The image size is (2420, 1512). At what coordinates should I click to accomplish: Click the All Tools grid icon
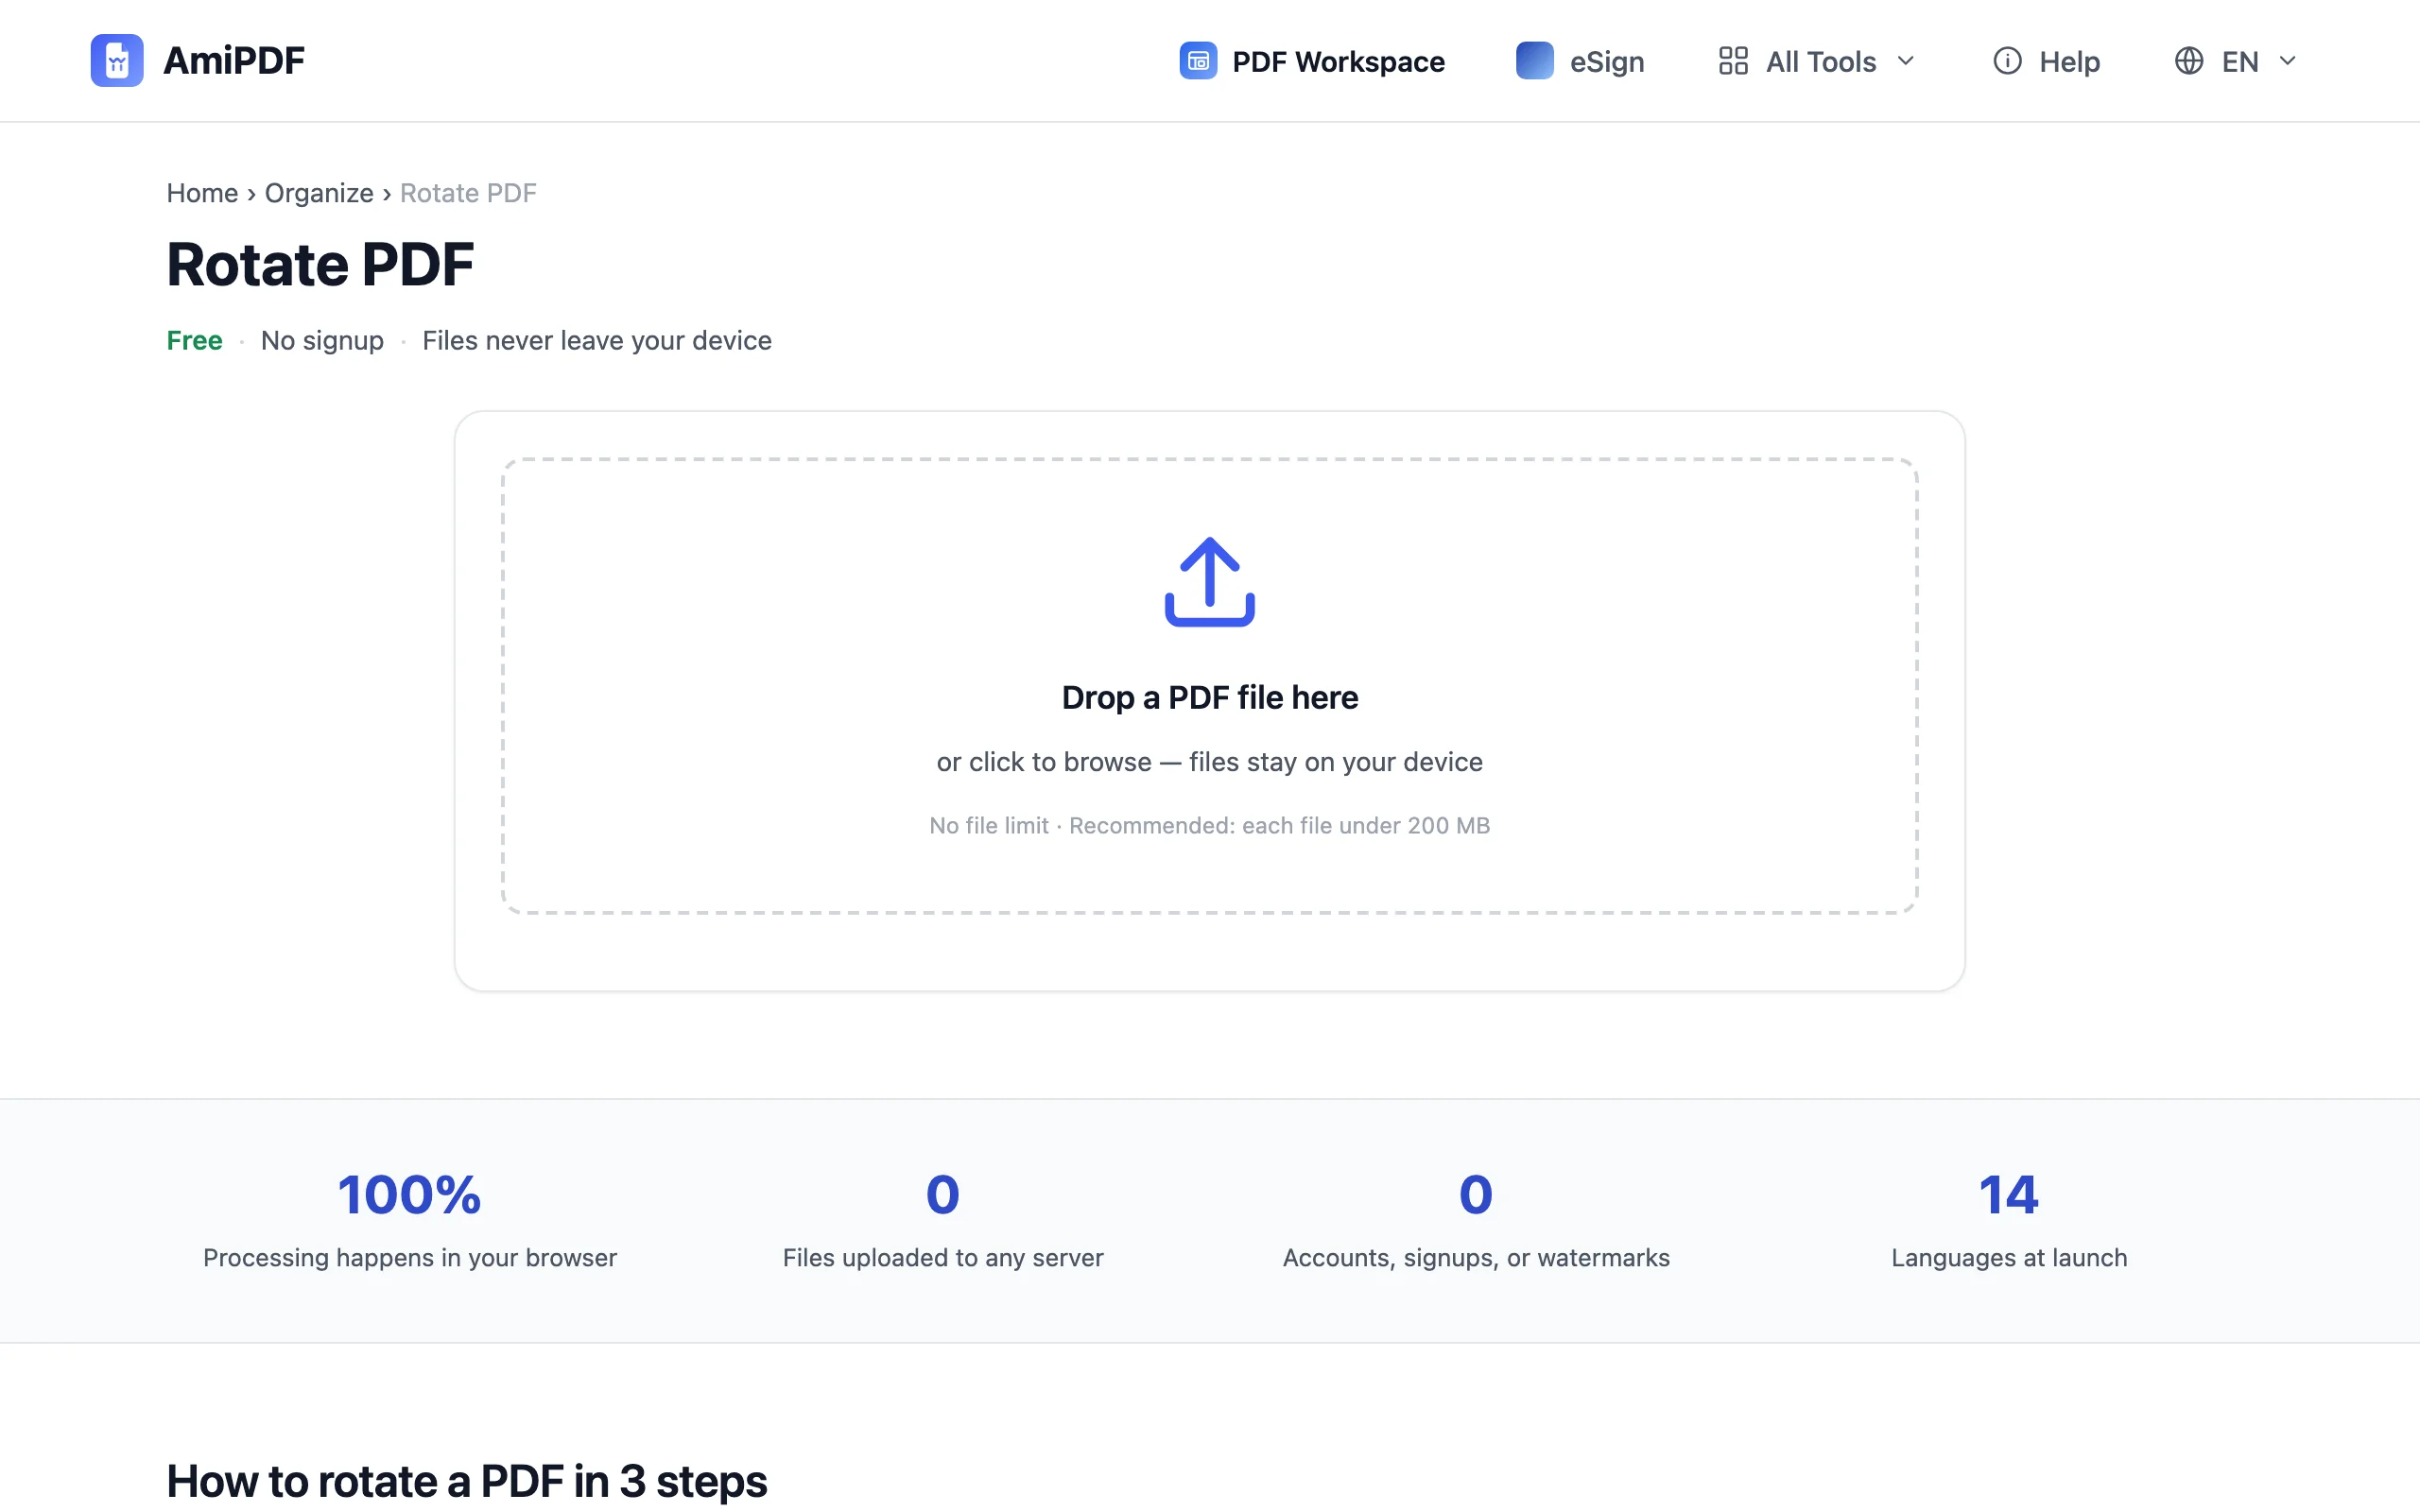[1733, 61]
